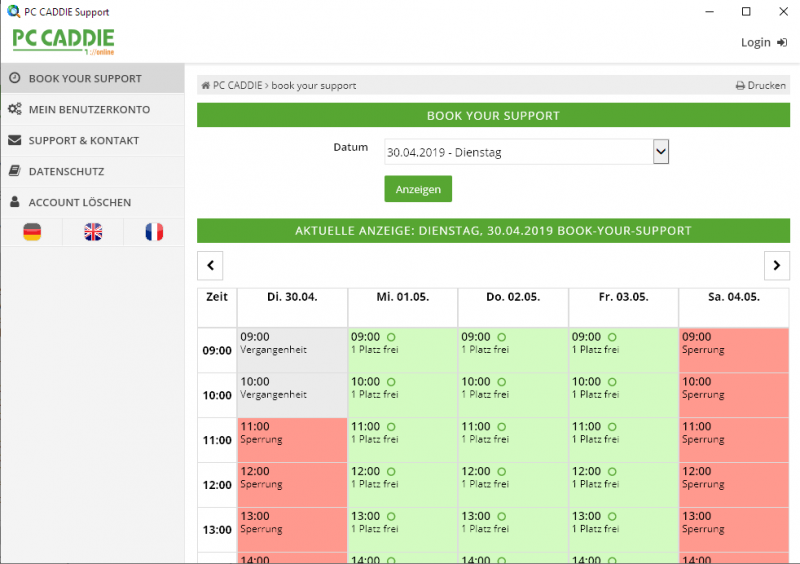The image size is (800, 564).
Task: Click the PC CADDIE Support title bar icon
Action: [x=13, y=11]
